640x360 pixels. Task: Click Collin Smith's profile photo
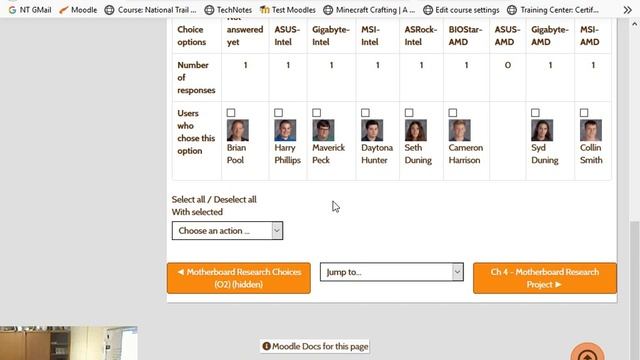(591, 130)
